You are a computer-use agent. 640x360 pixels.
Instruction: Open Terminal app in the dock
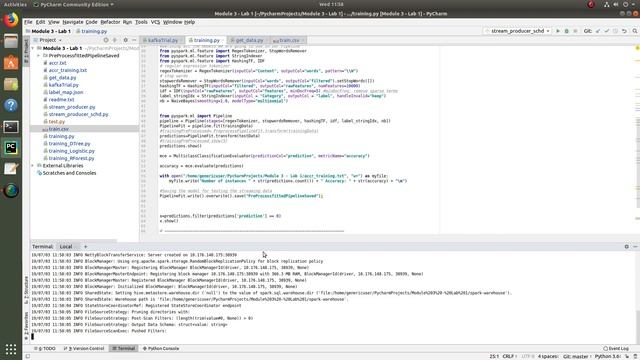click(11, 127)
